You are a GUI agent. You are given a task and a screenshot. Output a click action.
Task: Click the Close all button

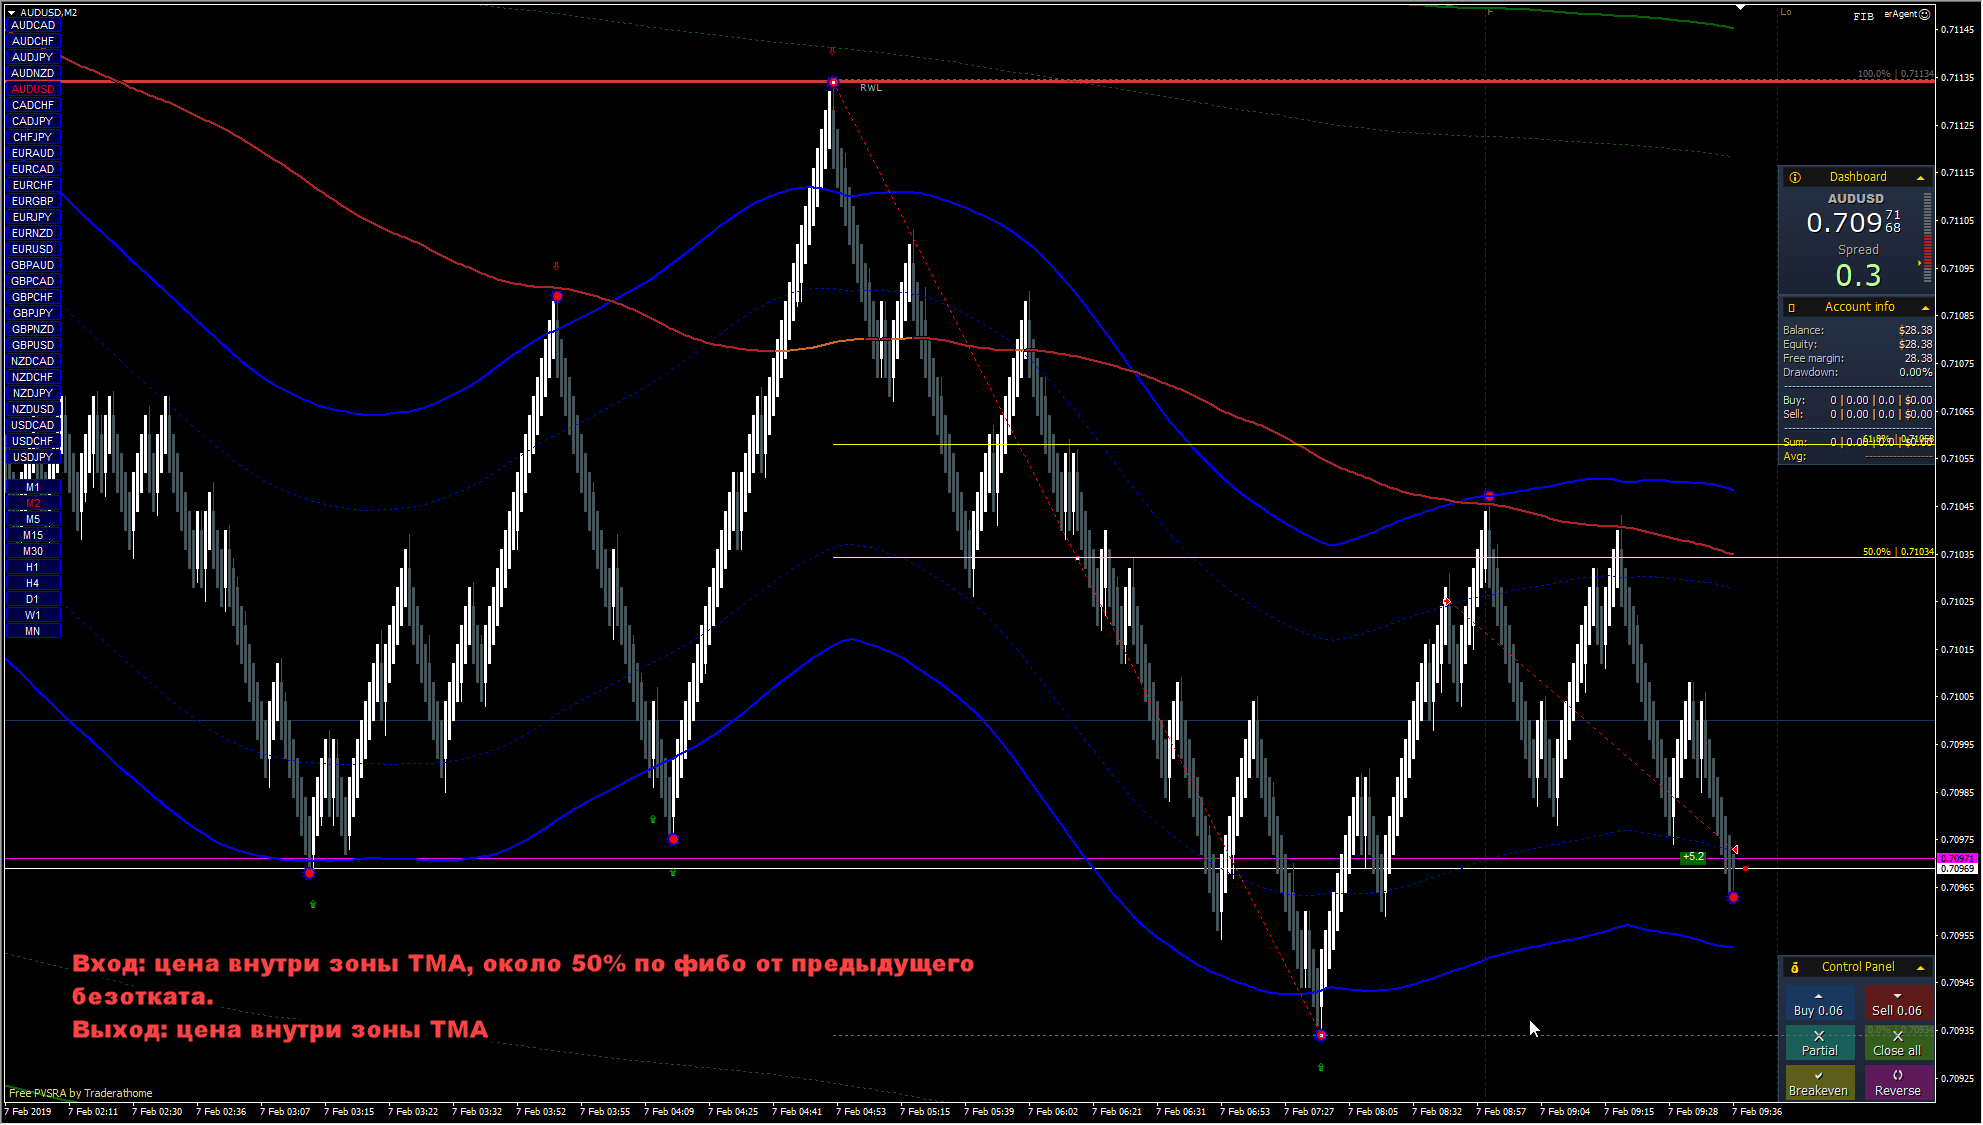(1897, 1044)
